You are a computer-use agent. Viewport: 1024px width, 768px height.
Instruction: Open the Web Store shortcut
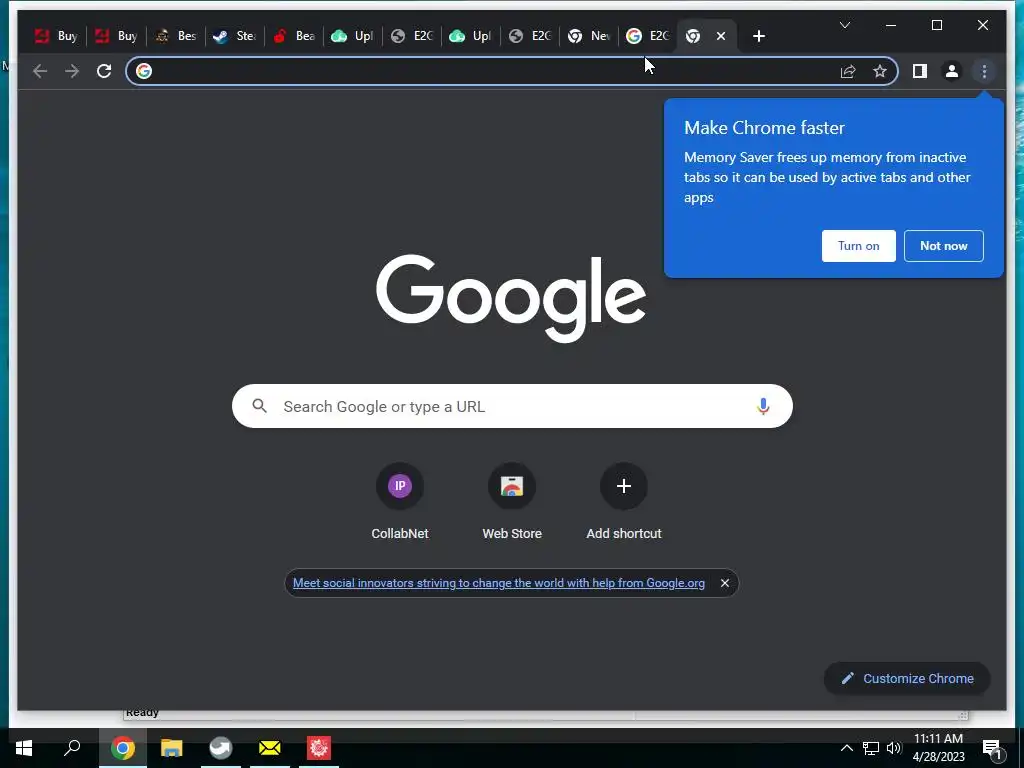(x=512, y=502)
